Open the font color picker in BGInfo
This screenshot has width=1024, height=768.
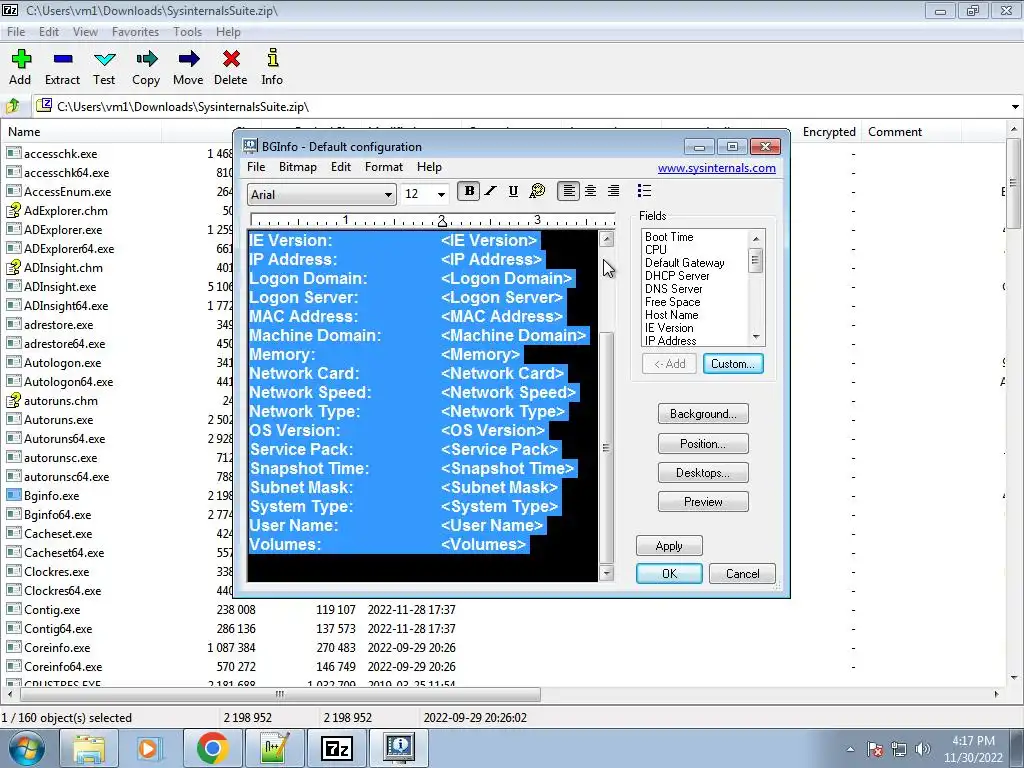[537, 191]
